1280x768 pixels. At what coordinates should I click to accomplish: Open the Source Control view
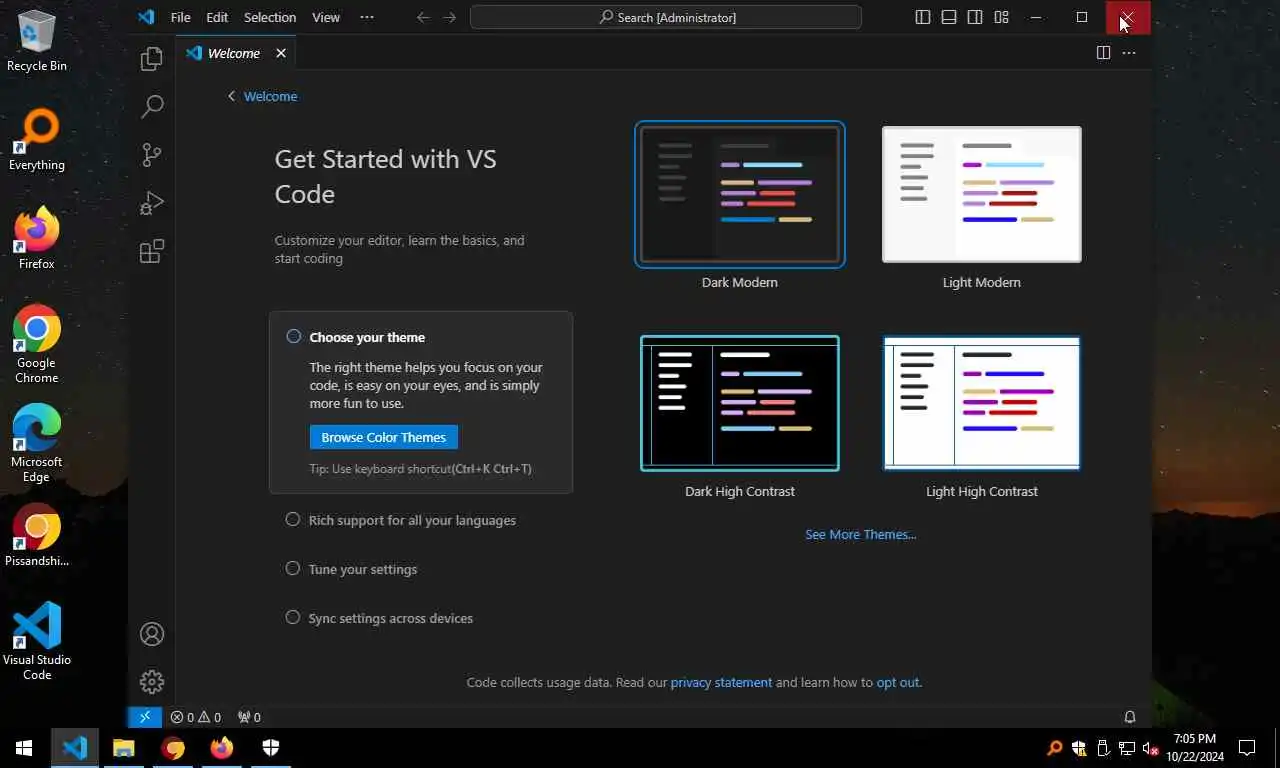[152, 154]
